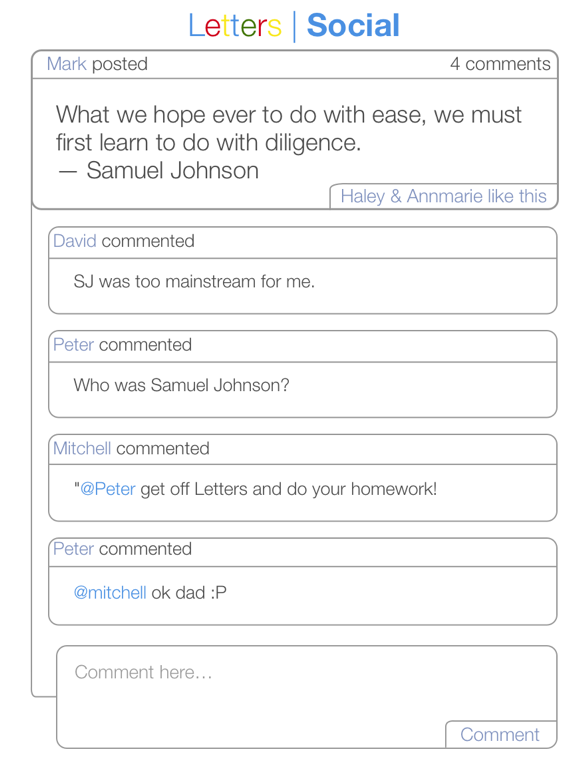This screenshot has height=769, width=587.
Task: Submit with the Comment button
Action: 501,734
